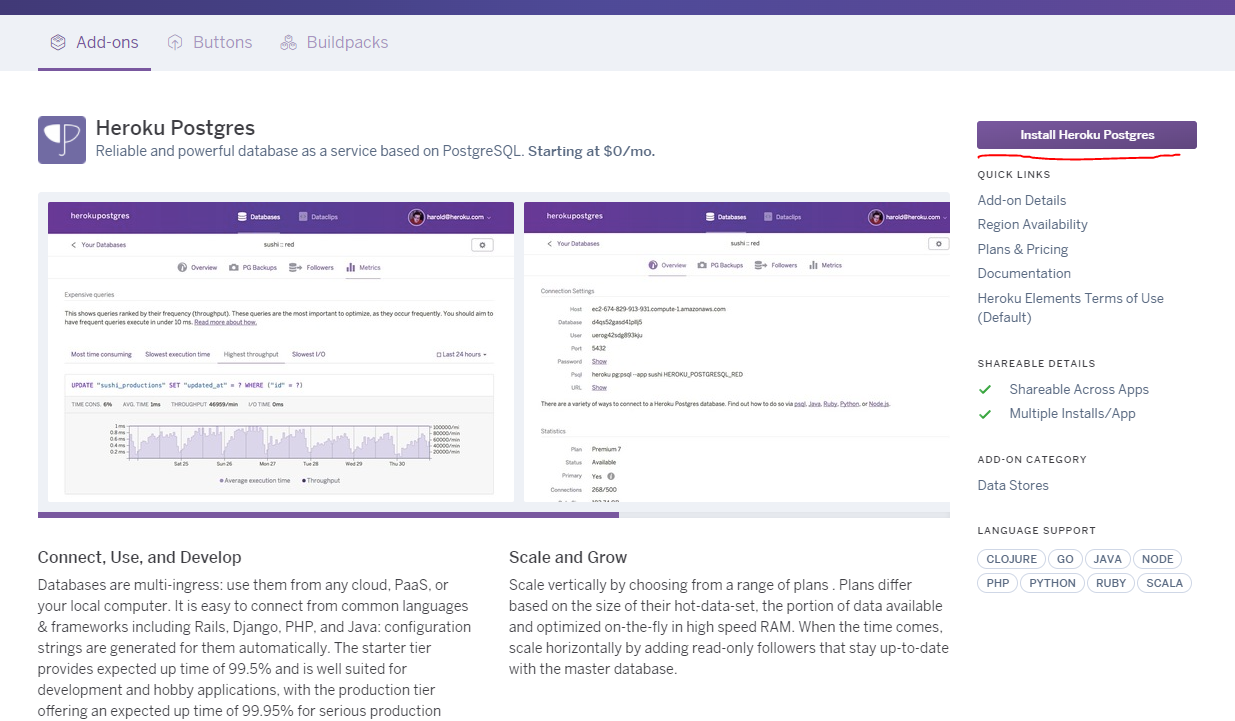Select the SCALA language tag

pyautogui.click(x=1164, y=583)
